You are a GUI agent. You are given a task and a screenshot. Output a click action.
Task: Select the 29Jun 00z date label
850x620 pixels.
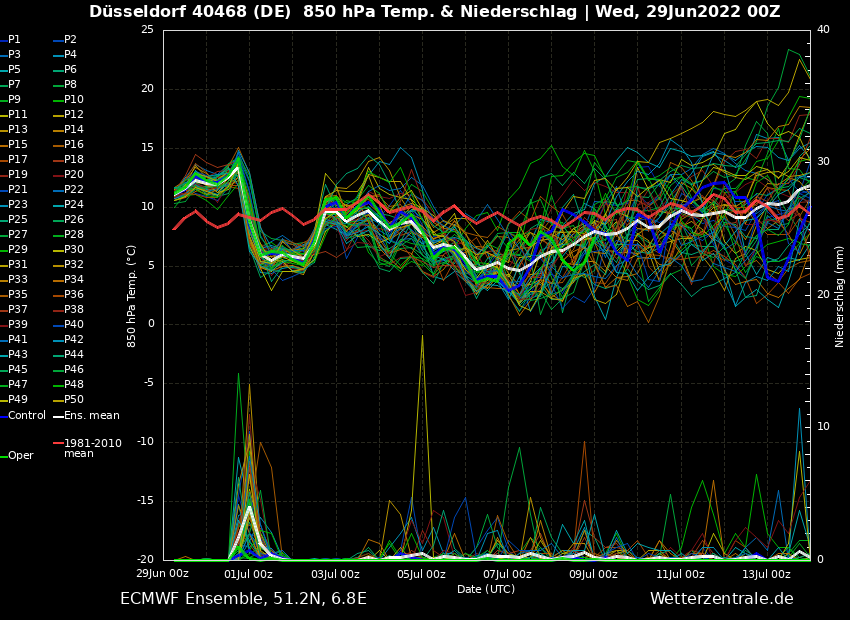(x=162, y=574)
